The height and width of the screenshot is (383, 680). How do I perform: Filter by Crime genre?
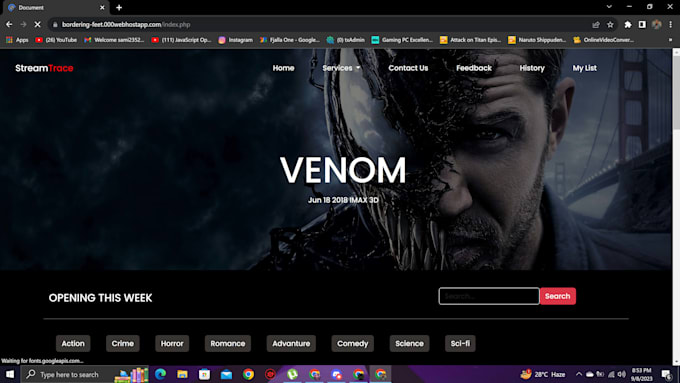pos(123,344)
